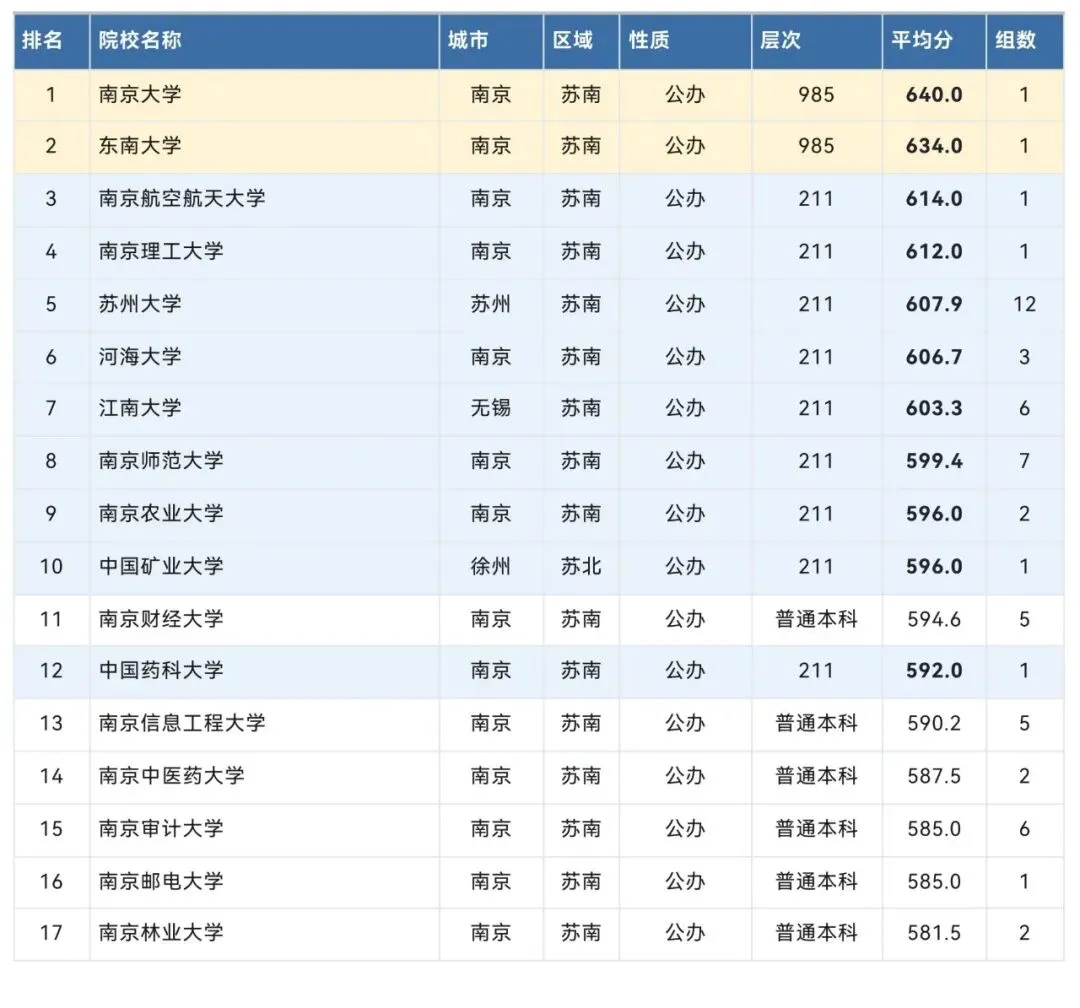Viewport: 1080px width, 1008px height.
Task: Click average score 590.2
Action: click(934, 723)
